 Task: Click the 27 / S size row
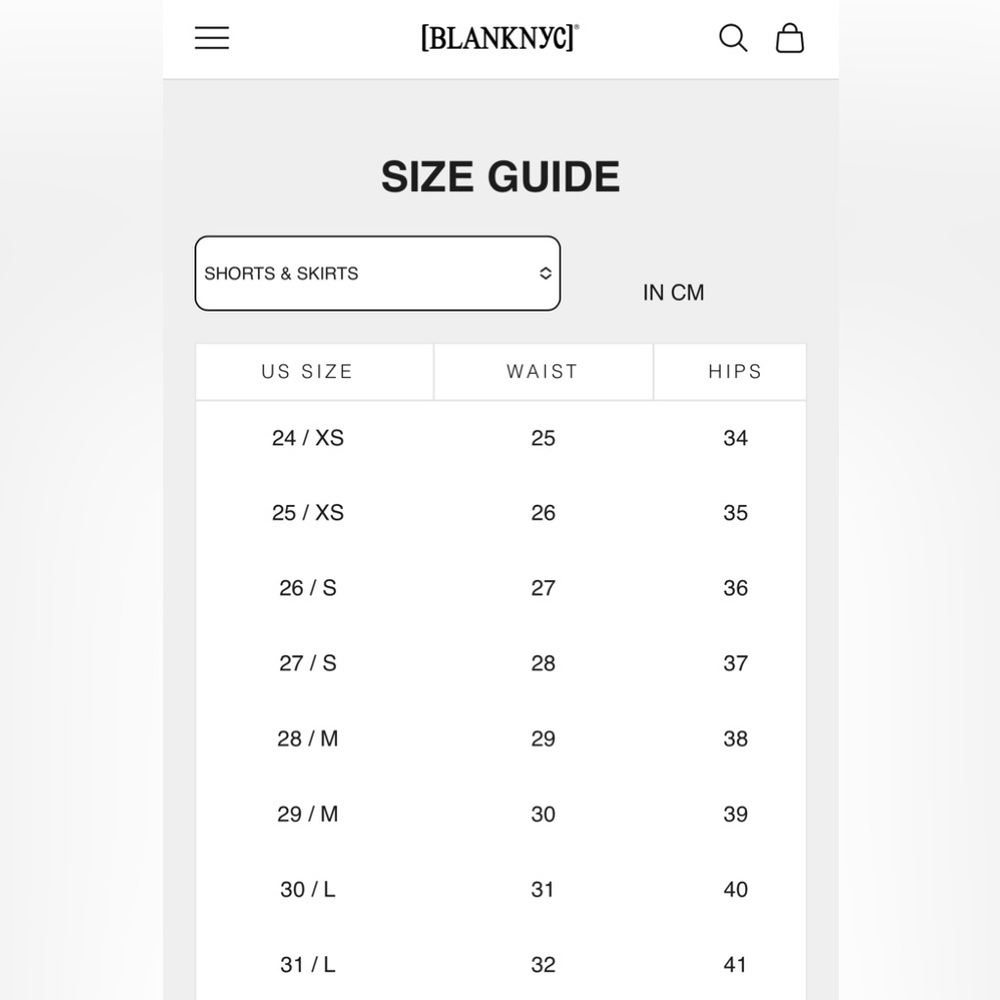(x=501, y=663)
